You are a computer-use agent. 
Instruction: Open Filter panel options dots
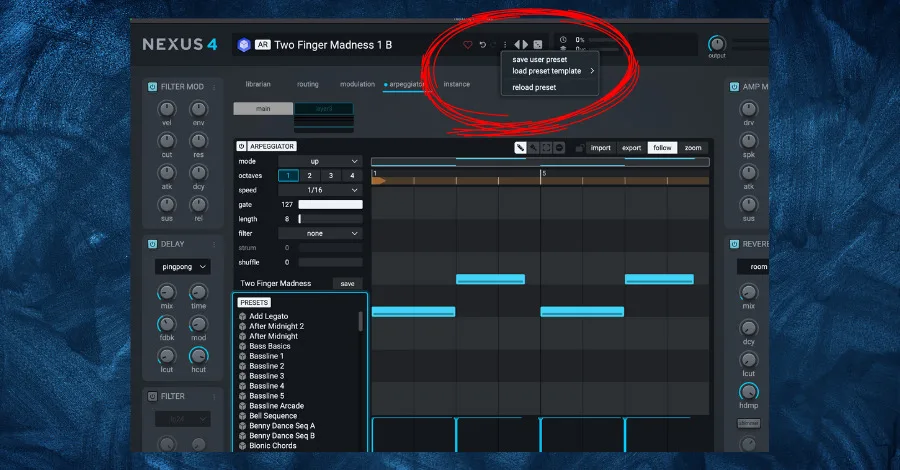(x=214, y=397)
